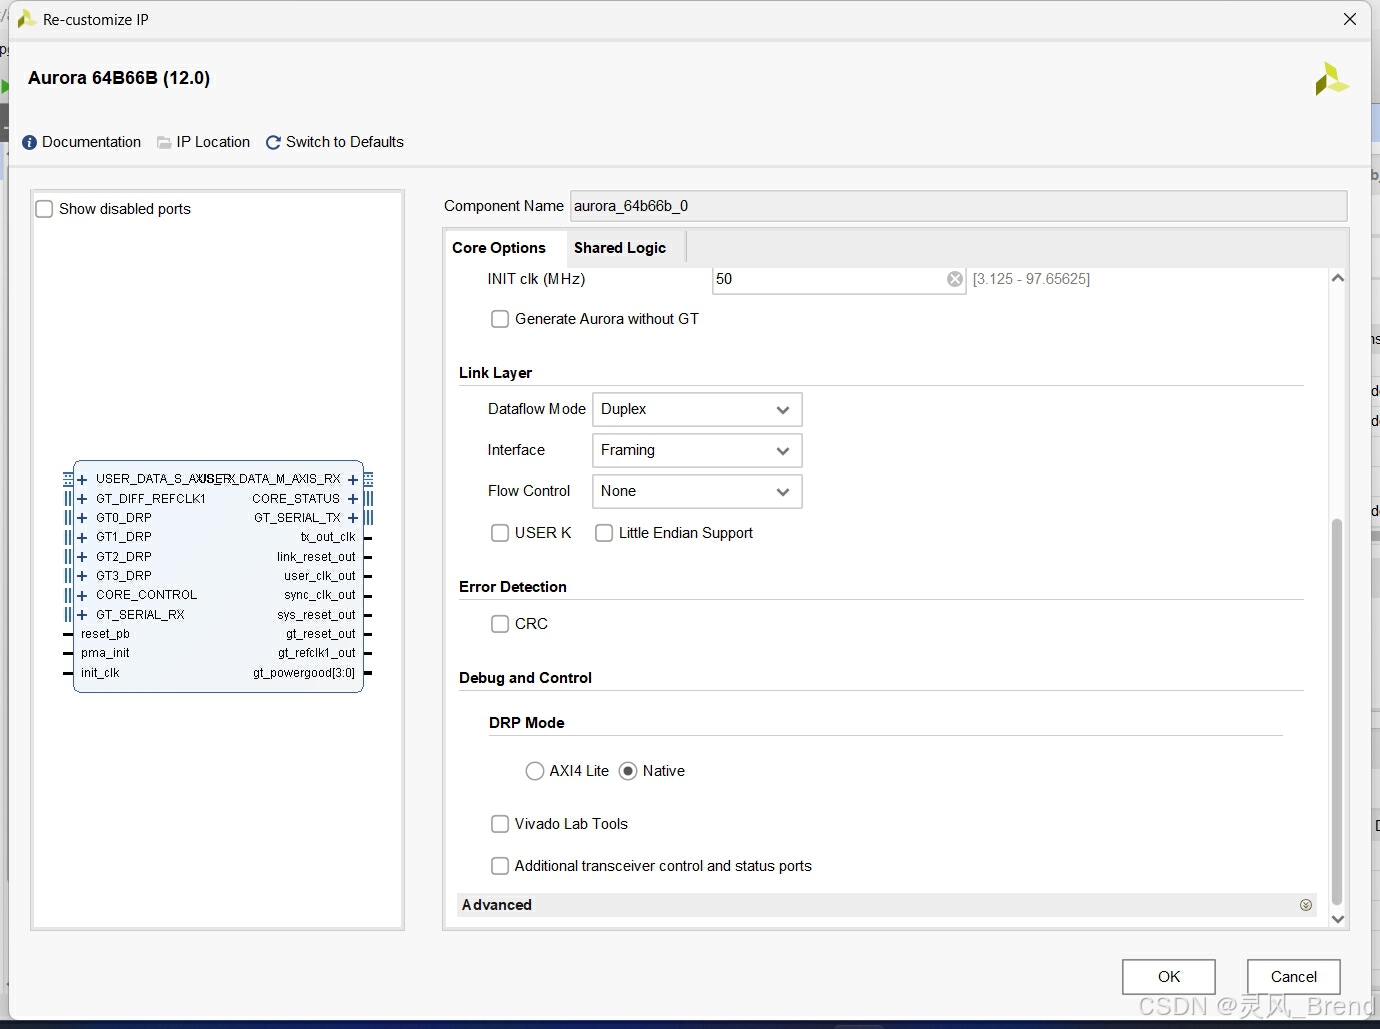Click the gt_reset_out port label
The width and height of the screenshot is (1380, 1029).
tap(321, 634)
